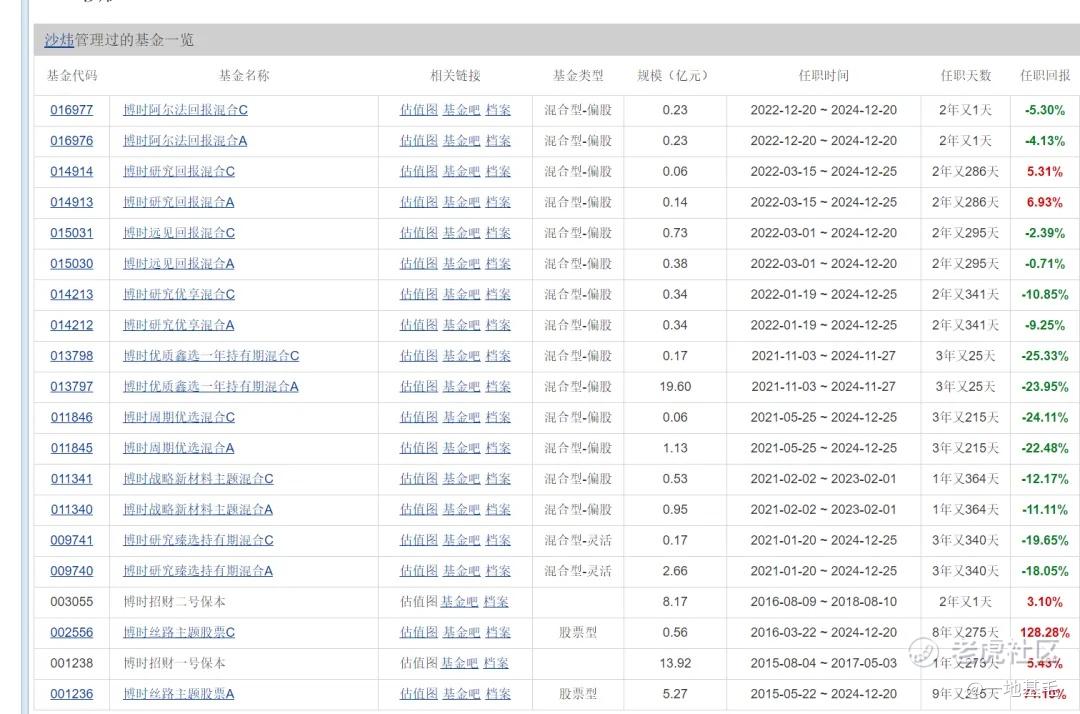The image size is (1080, 714).
Task: Open 档案 for fund 013797
Action: [x=498, y=386]
